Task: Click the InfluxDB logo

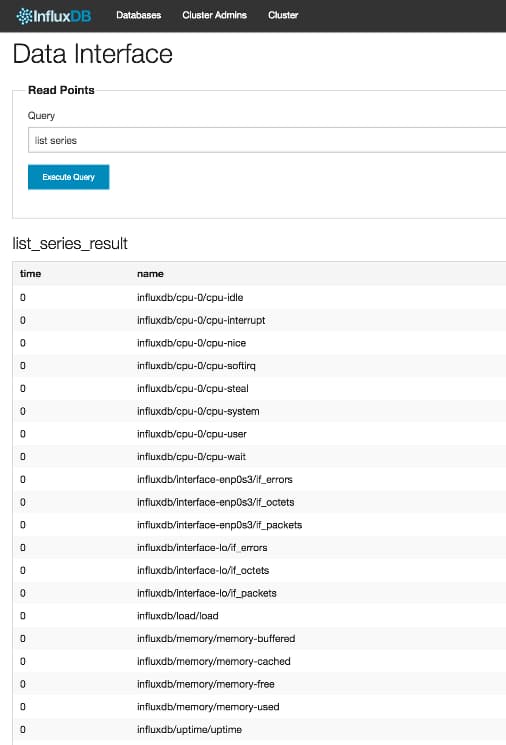Action: (54, 16)
